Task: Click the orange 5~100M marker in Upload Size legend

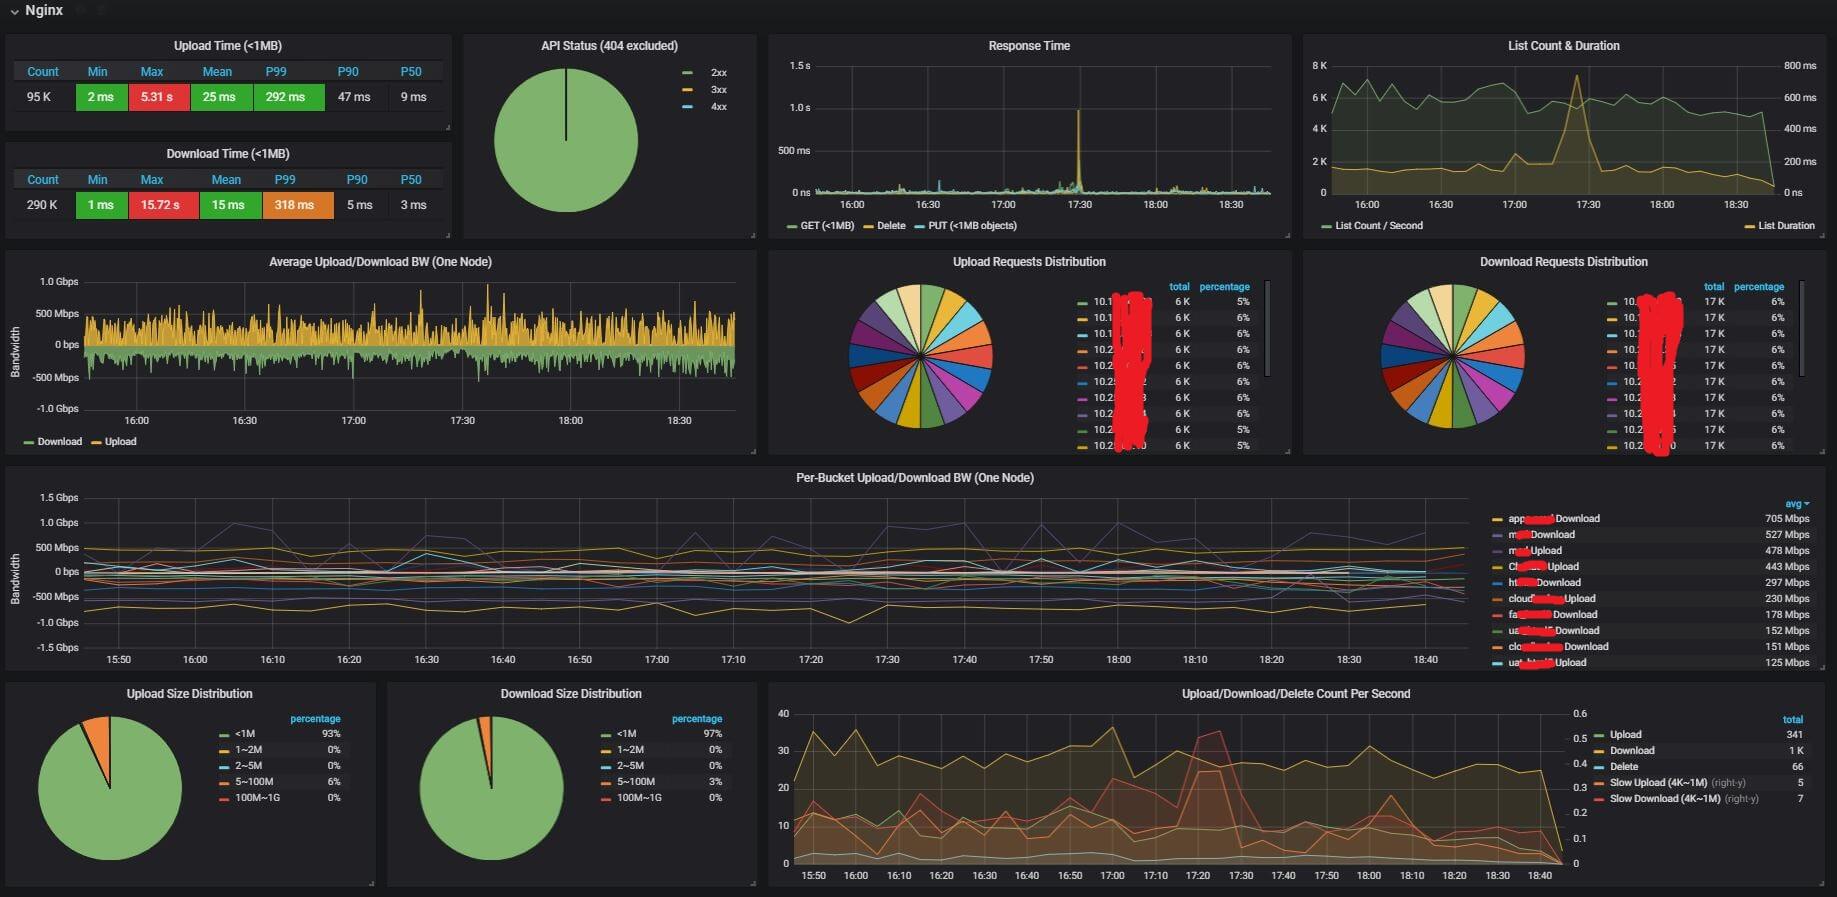Action: (x=224, y=782)
